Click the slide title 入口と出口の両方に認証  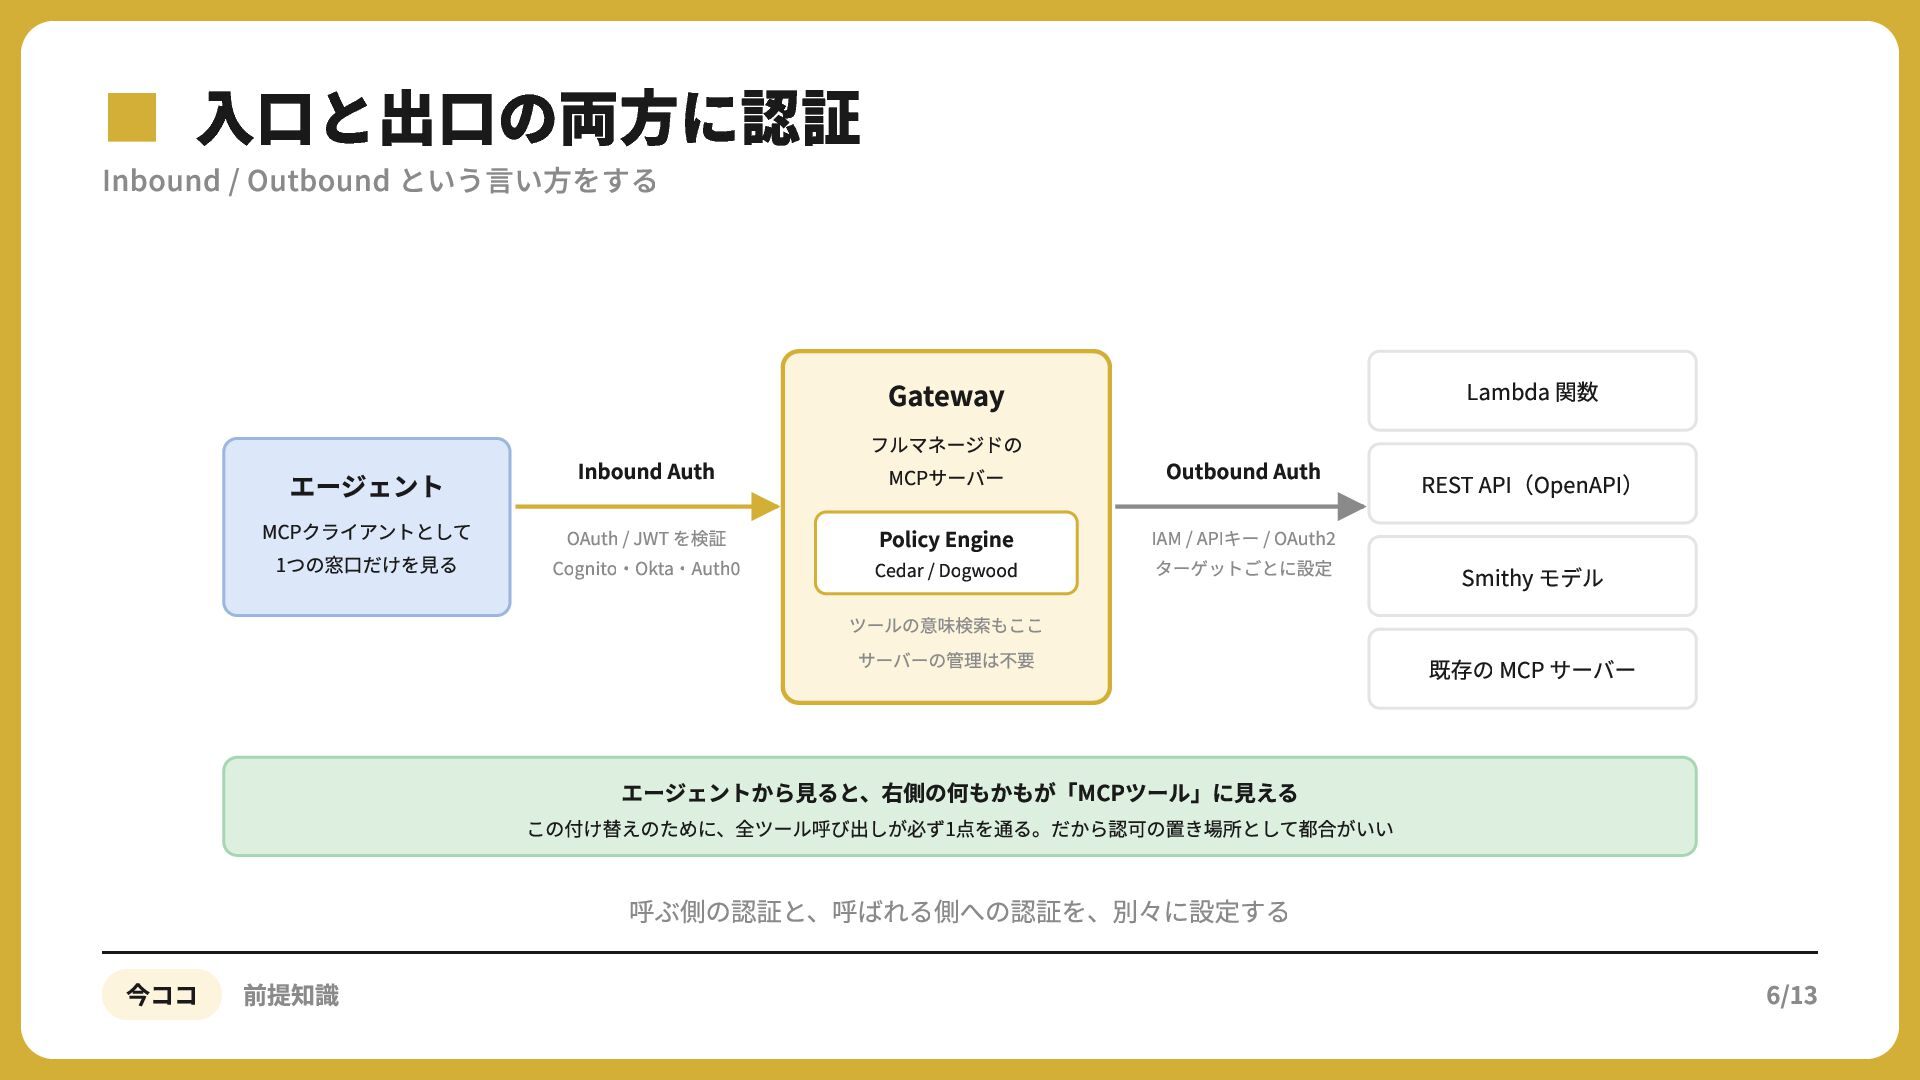point(528,119)
